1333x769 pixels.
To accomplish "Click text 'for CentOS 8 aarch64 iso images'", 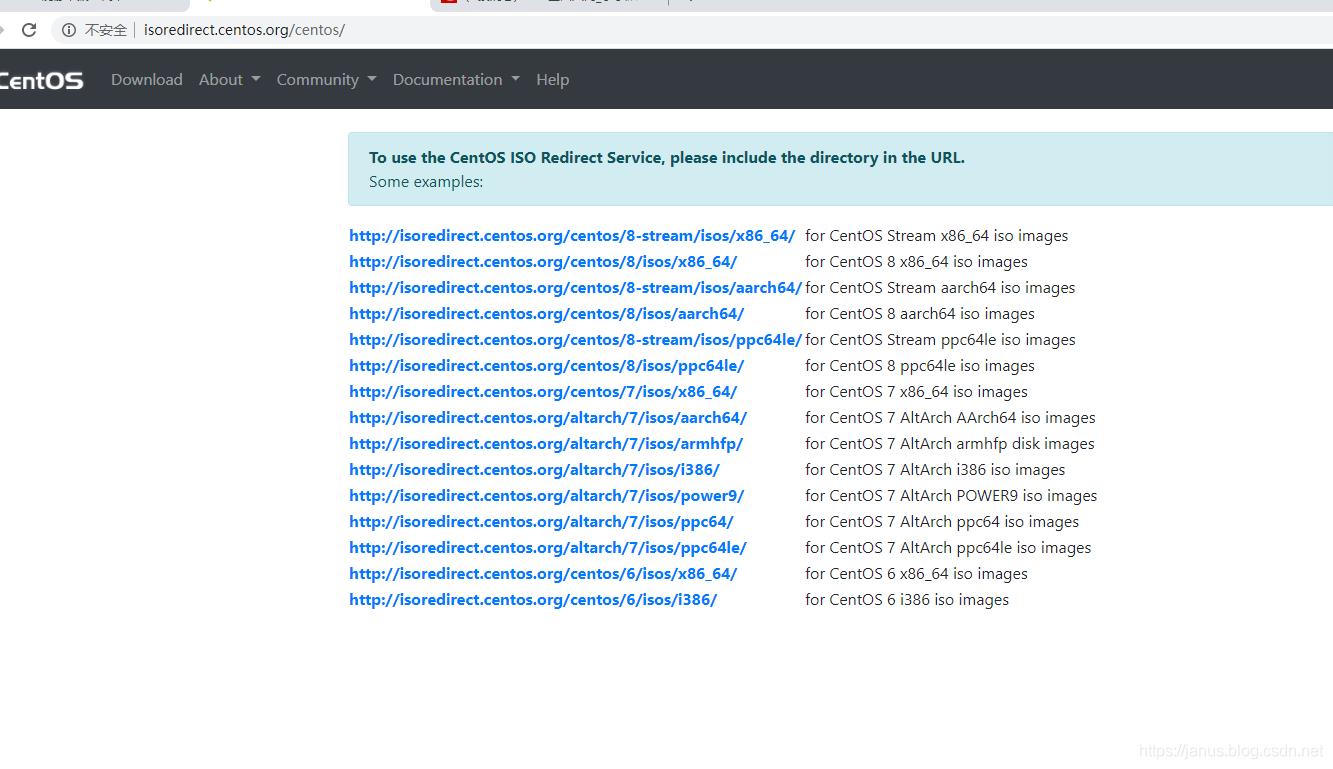I will click(x=920, y=314).
